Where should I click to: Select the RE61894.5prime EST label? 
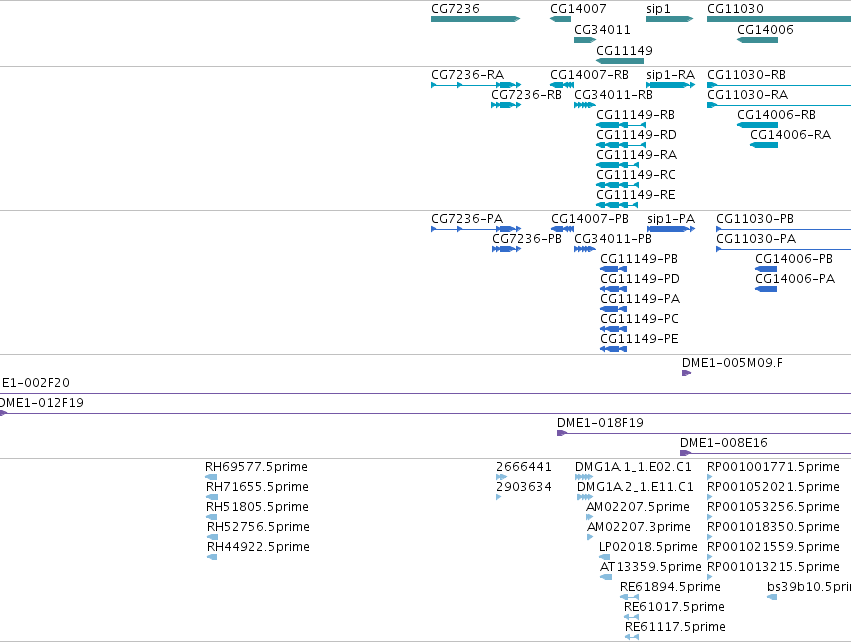pyautogui.click(x=670, y=587)
